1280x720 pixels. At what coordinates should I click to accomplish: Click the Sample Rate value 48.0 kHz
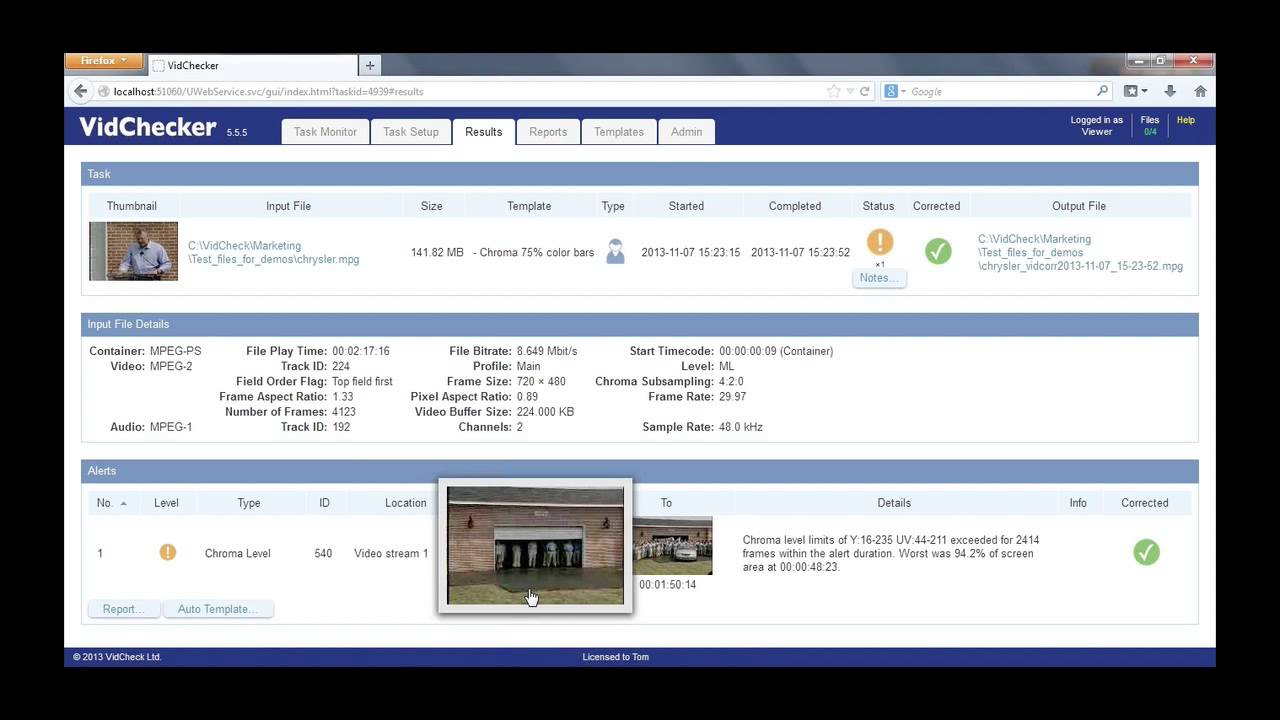[741, 427]
